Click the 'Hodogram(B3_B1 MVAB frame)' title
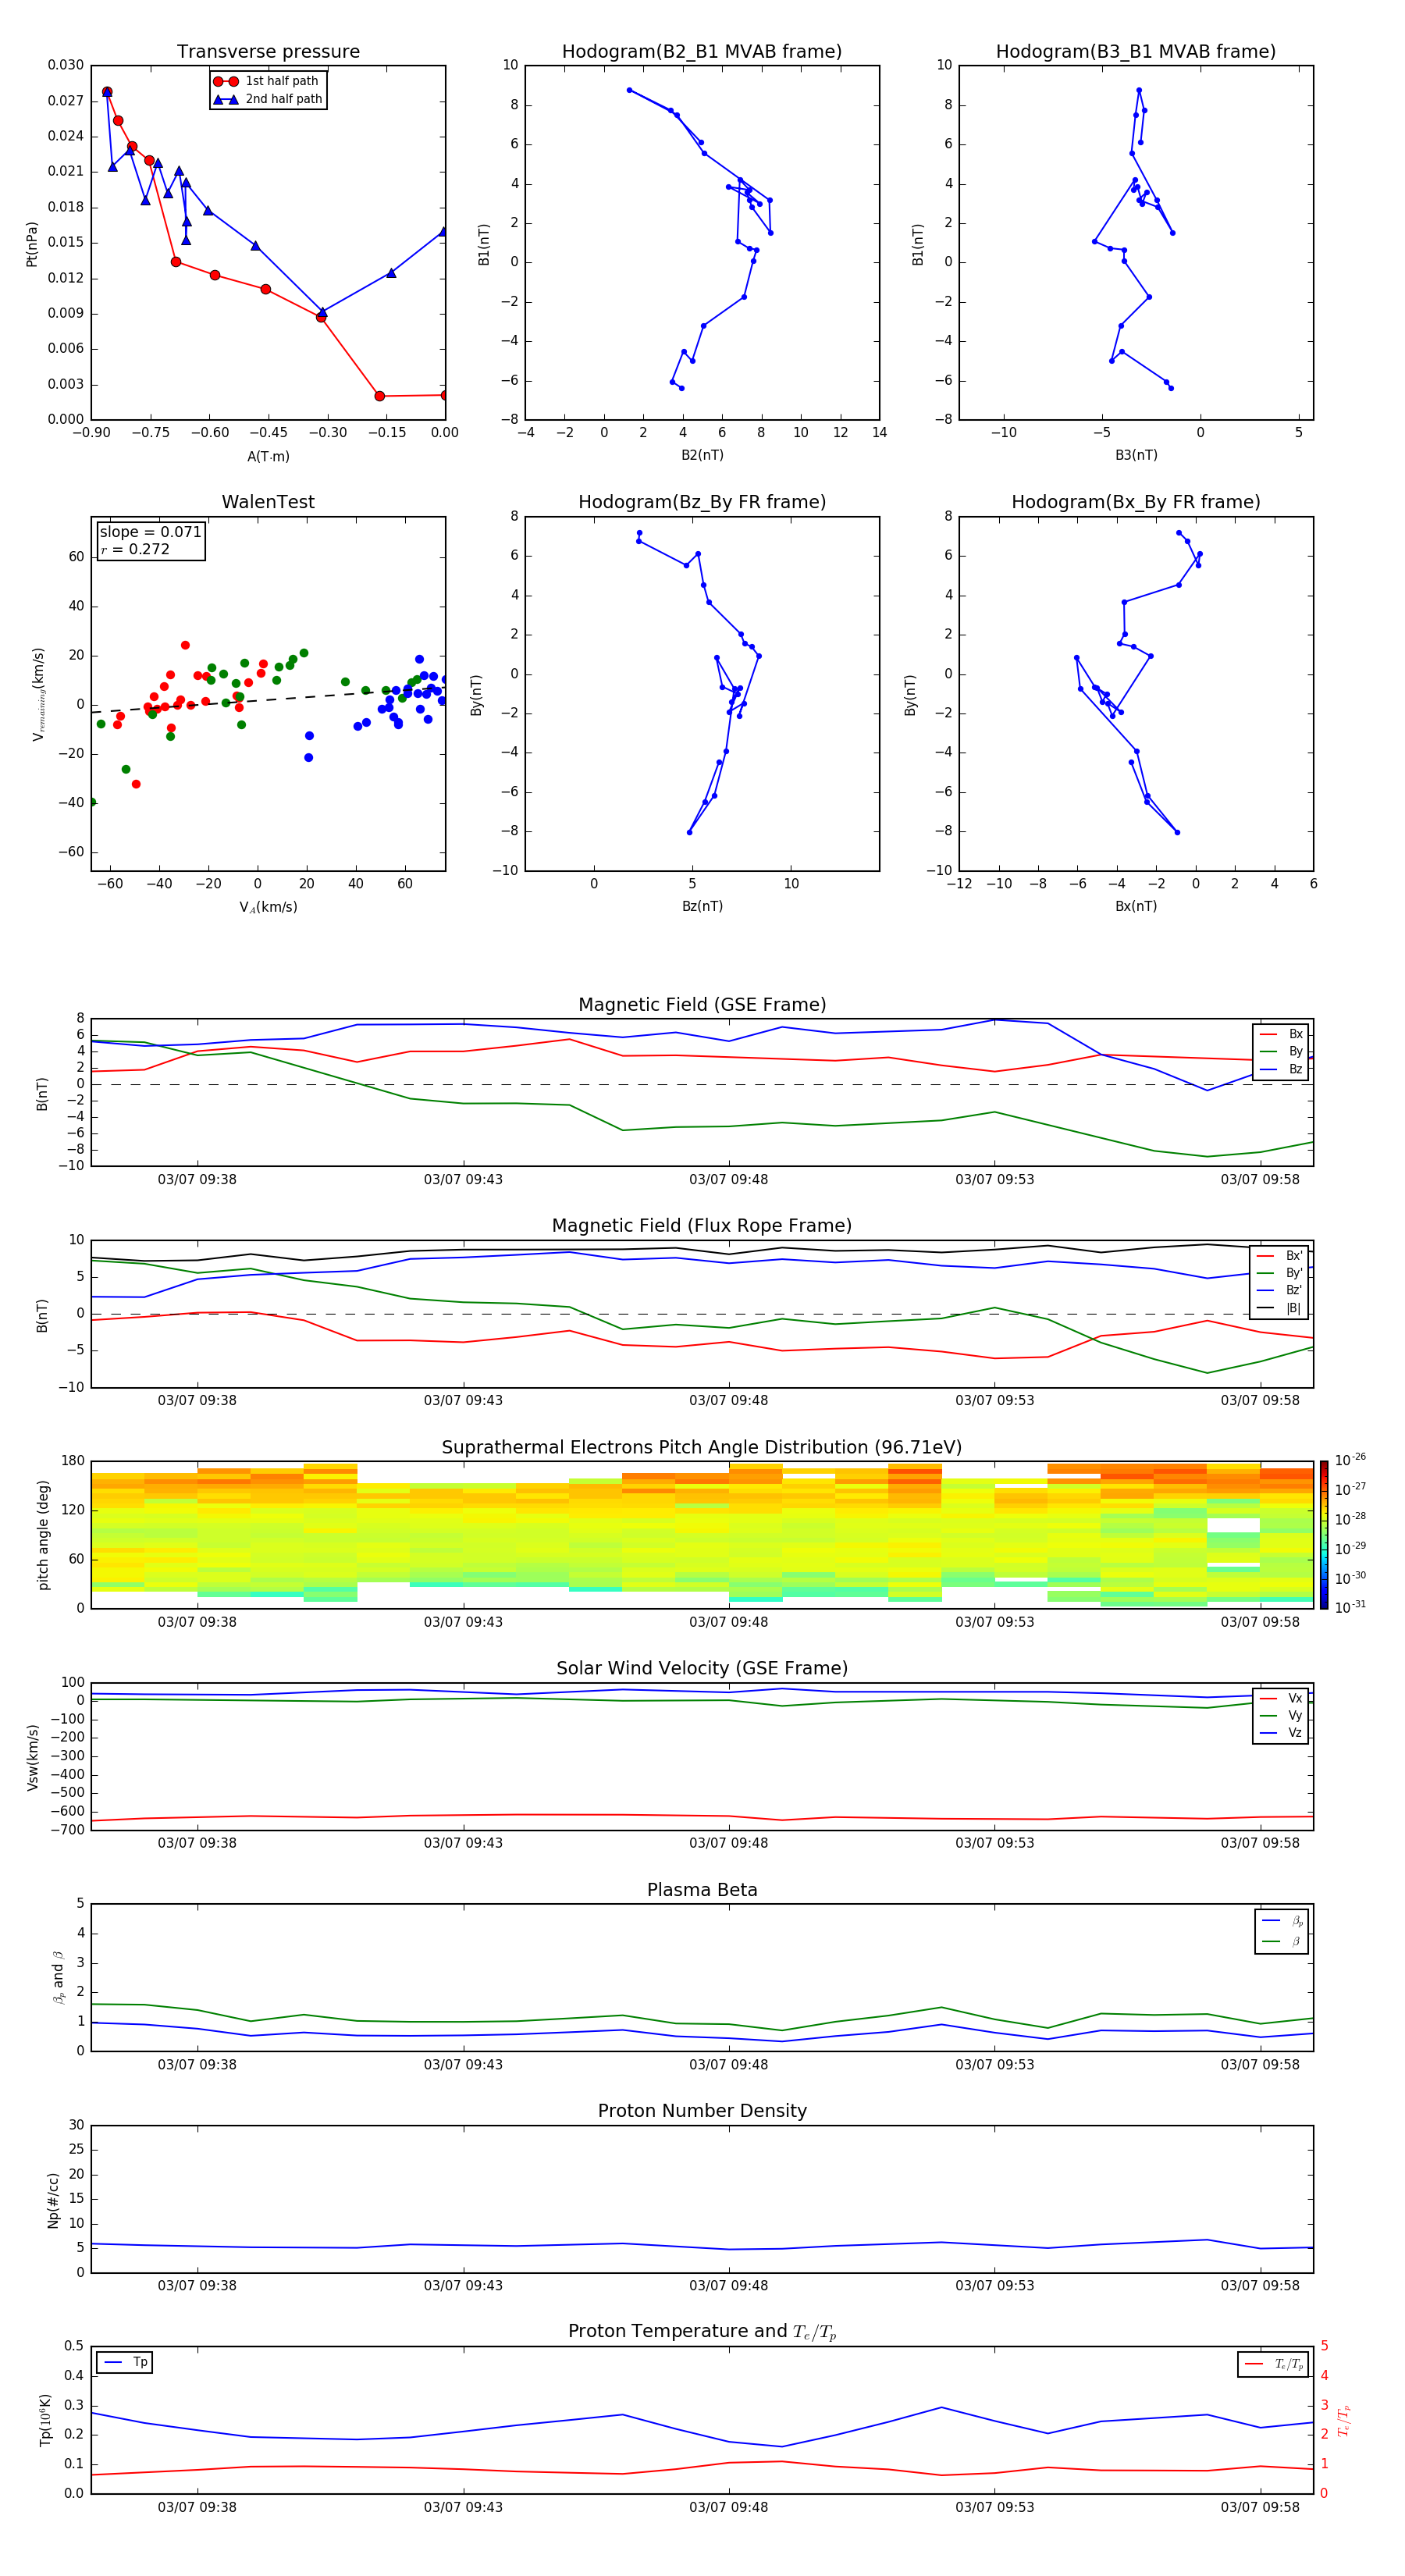 [1136, 52]
